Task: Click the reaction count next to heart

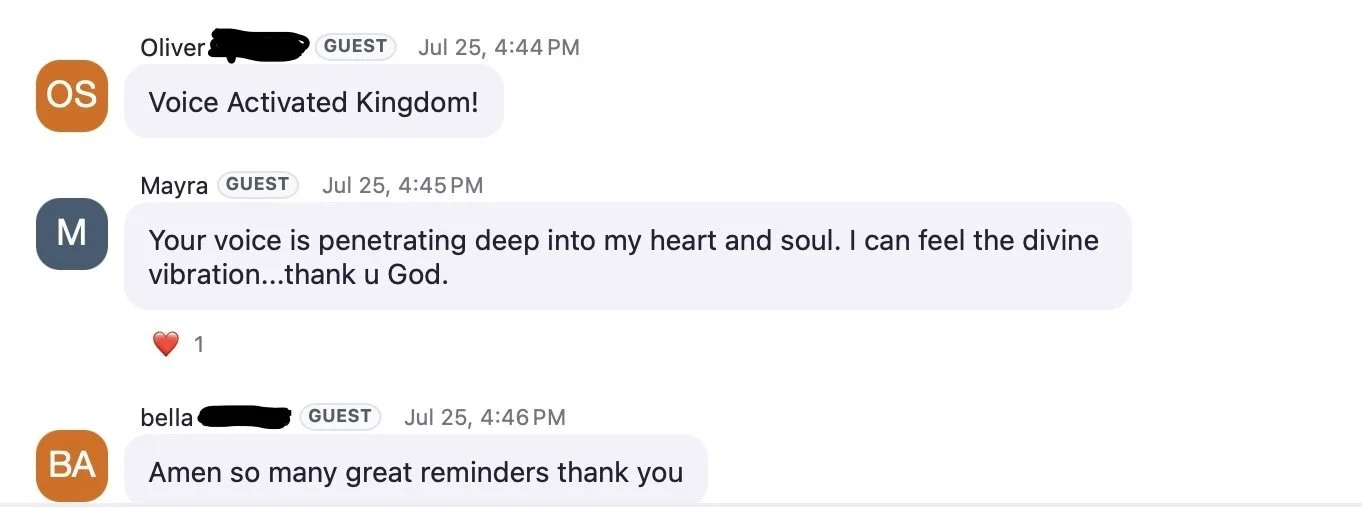Action: point(199,345)
